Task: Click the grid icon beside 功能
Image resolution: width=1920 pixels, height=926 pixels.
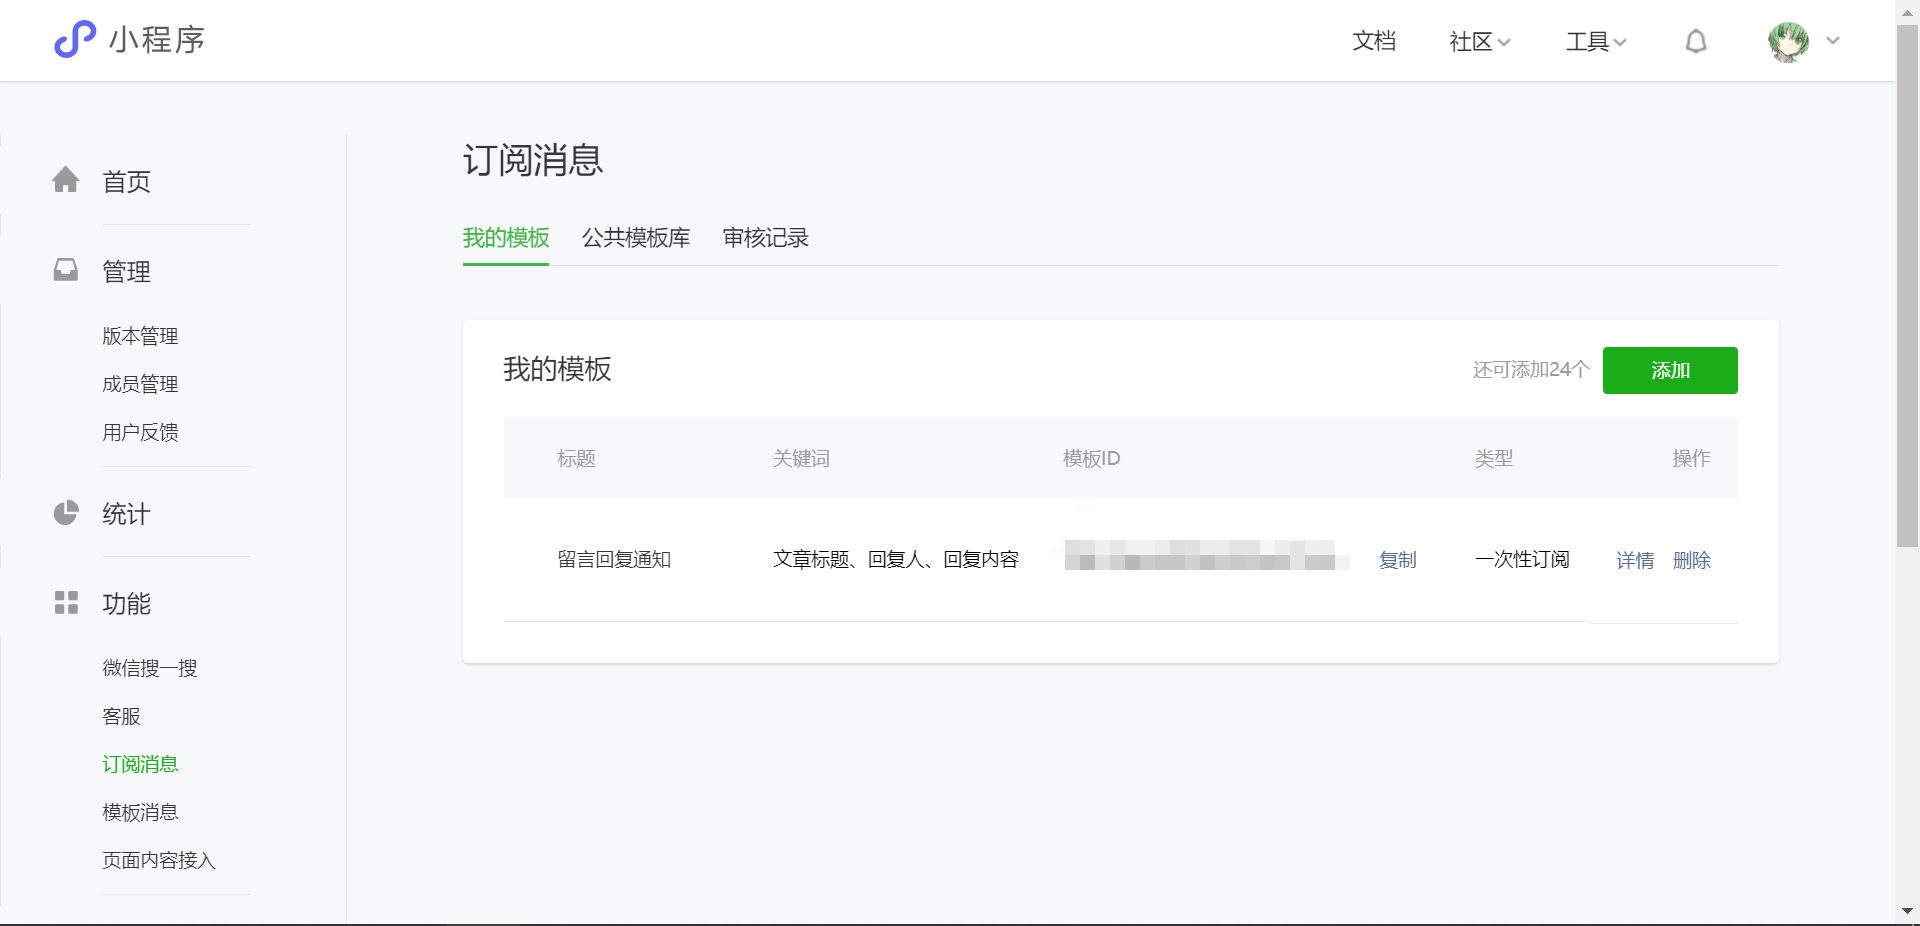Action: click(x=66, y=602)
